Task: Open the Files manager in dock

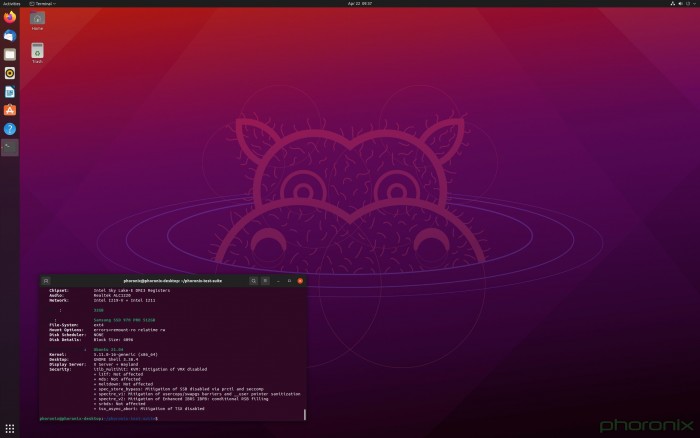Action: click(9, 54)
